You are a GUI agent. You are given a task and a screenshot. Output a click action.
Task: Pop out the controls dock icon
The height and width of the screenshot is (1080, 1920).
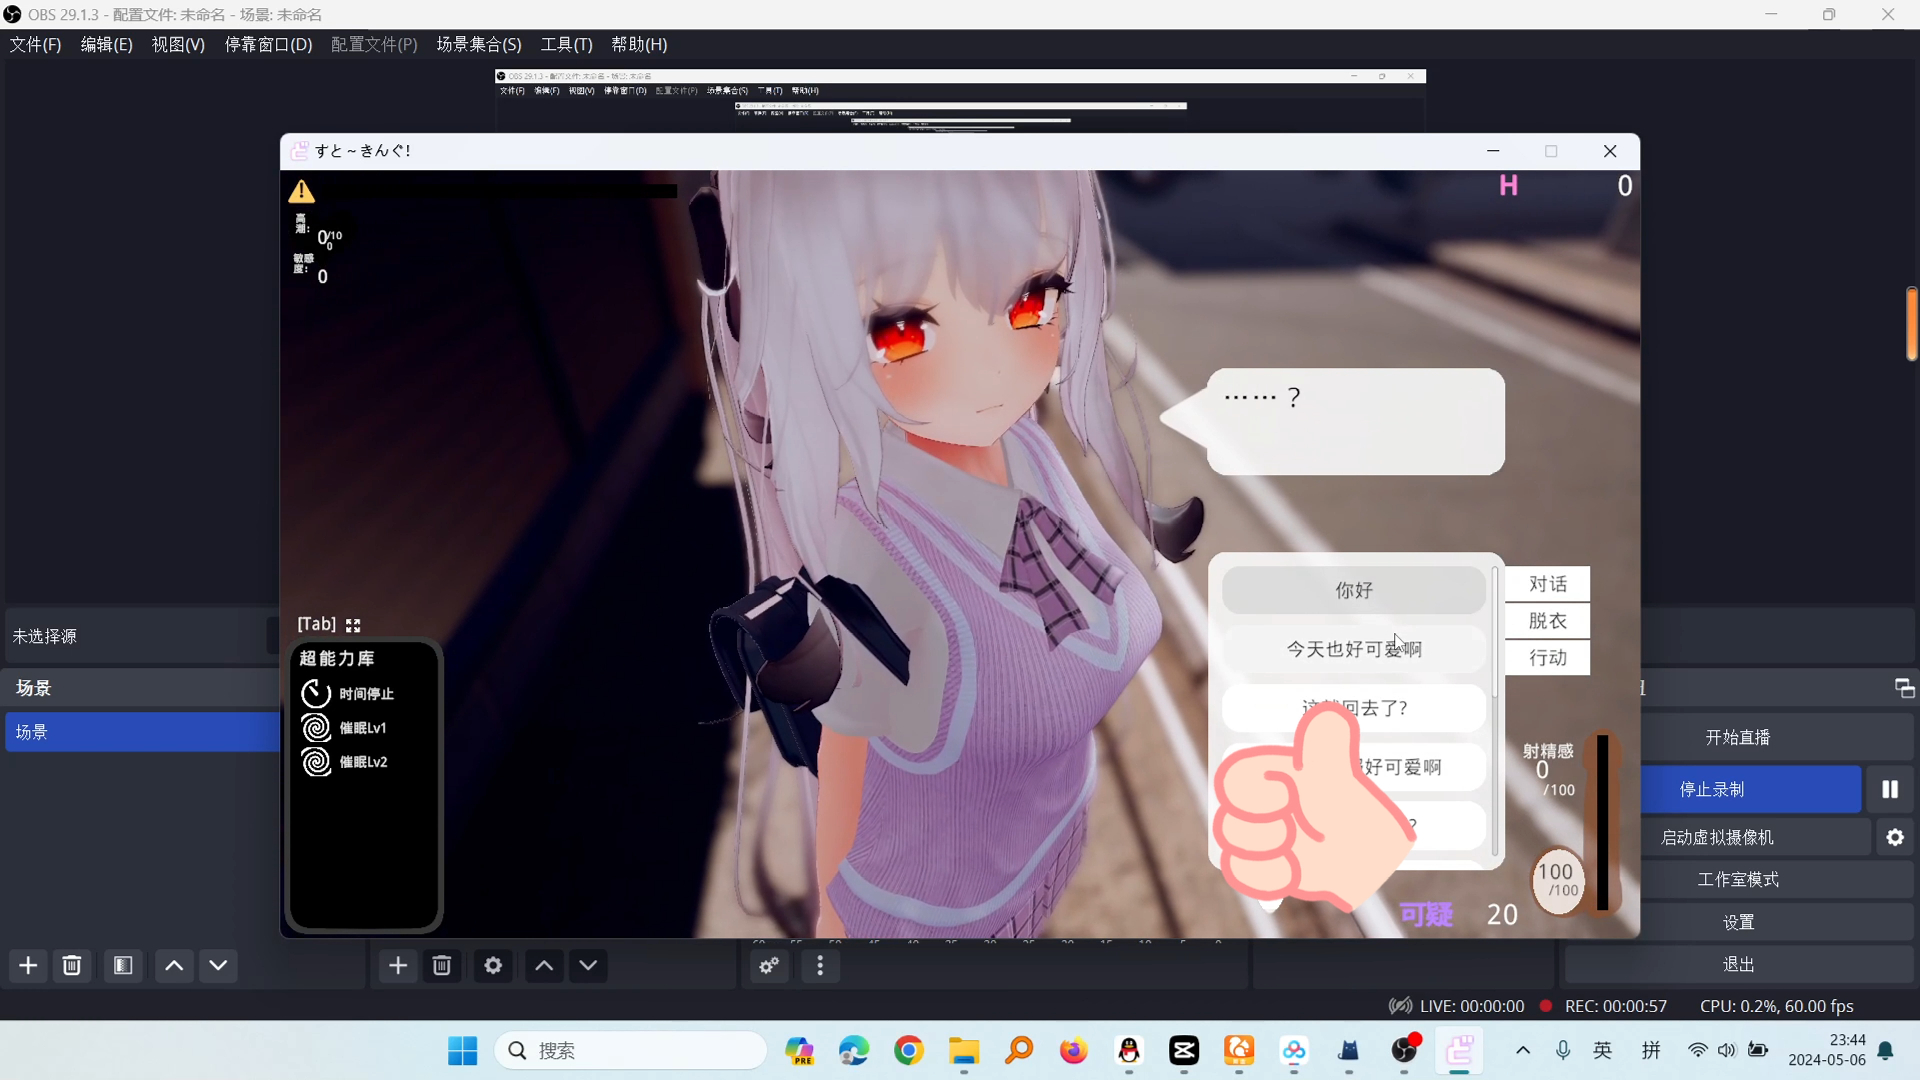[1904, 688]
